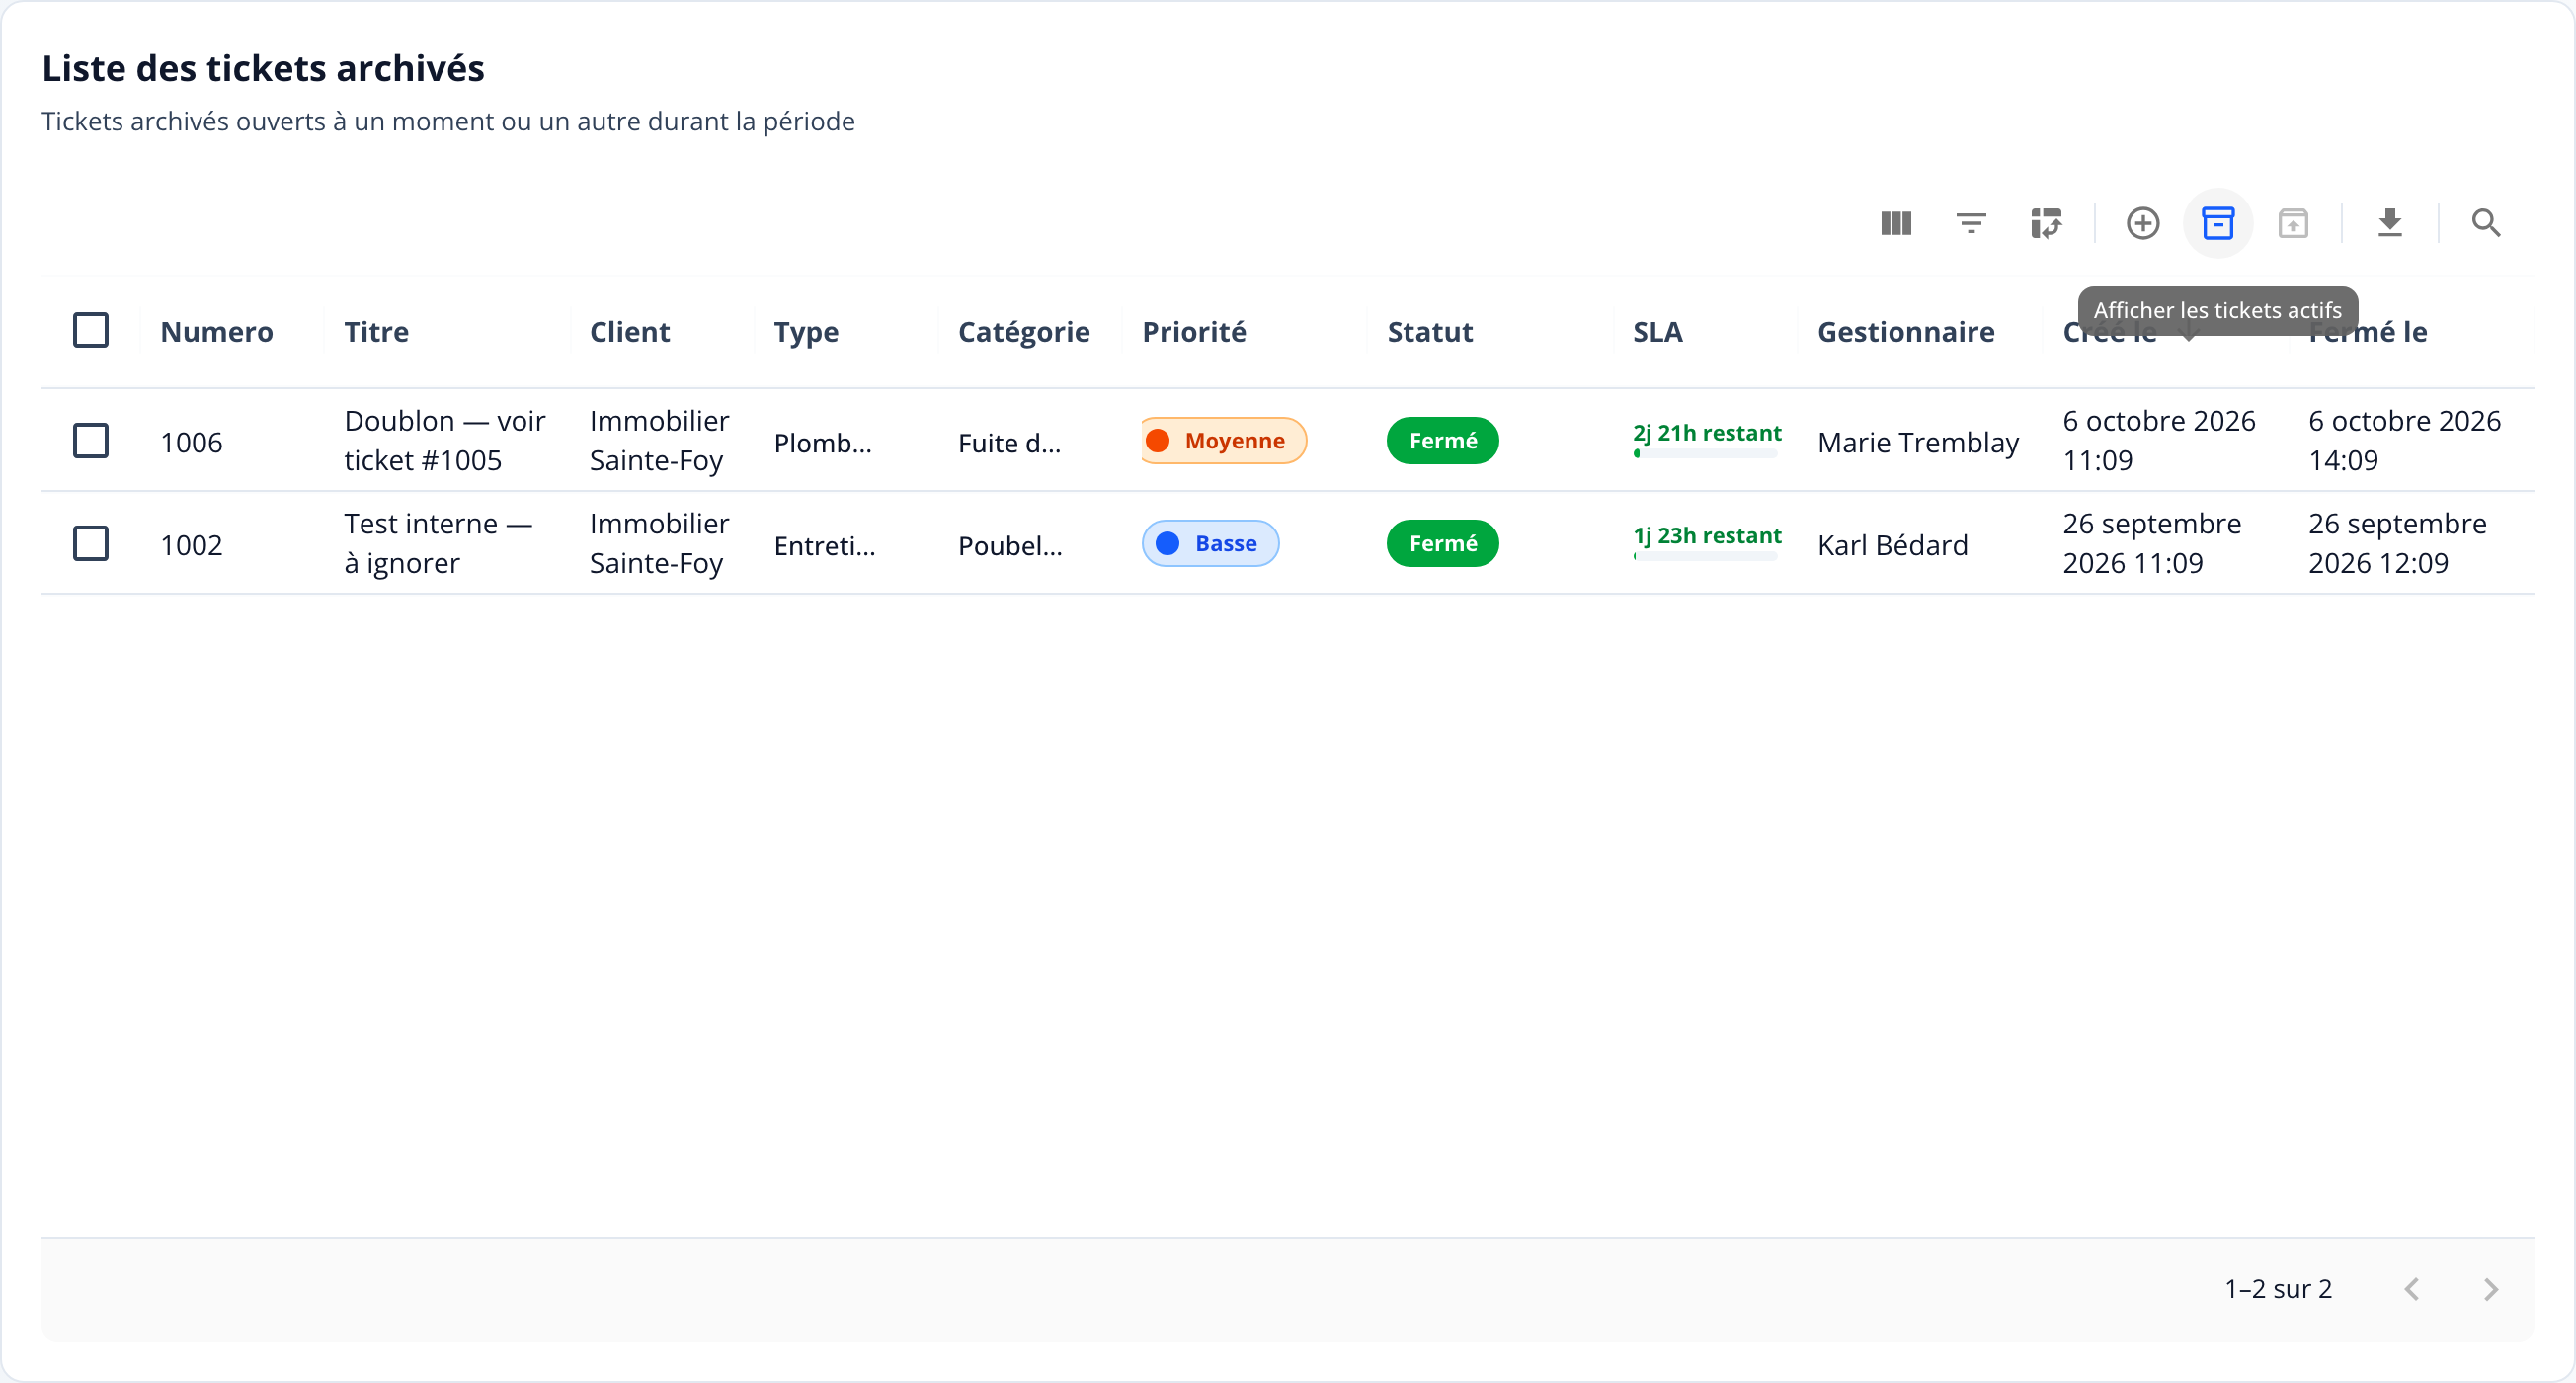The width and height of the screenshot is (2576, 1383).
Task: Open the filter list icon
Action: point(1971,223)
